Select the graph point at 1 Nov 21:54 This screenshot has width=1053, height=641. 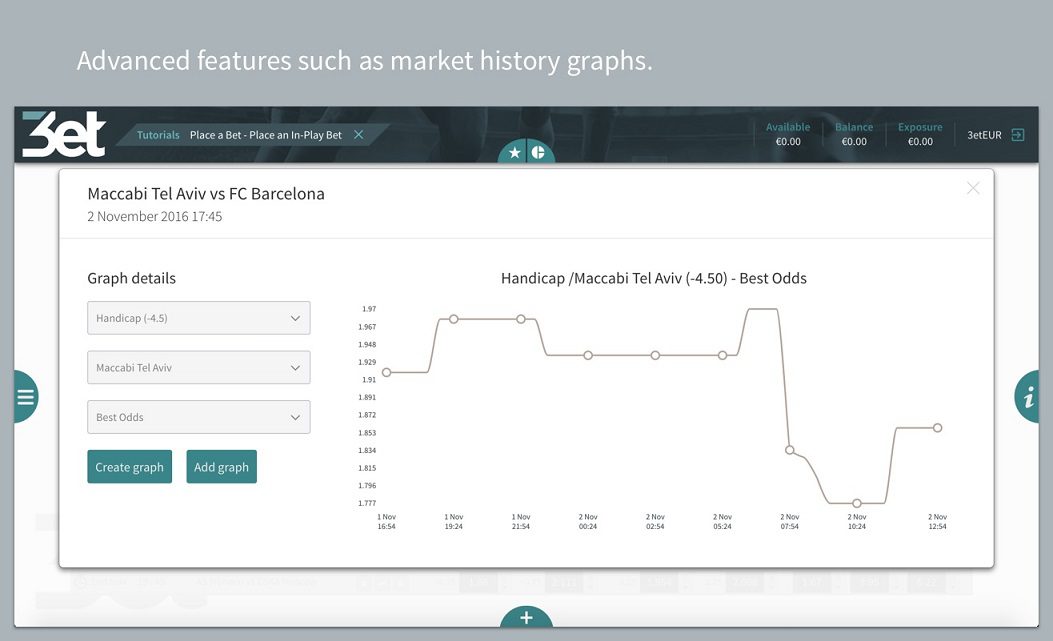coord(520,319)
